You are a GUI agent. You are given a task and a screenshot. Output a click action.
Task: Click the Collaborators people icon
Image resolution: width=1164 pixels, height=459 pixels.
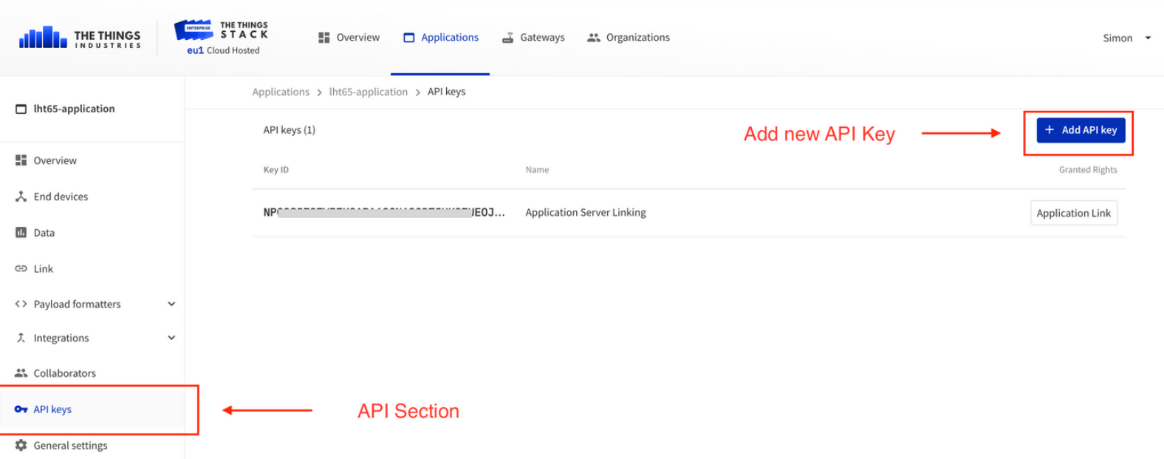click(21, 373)
